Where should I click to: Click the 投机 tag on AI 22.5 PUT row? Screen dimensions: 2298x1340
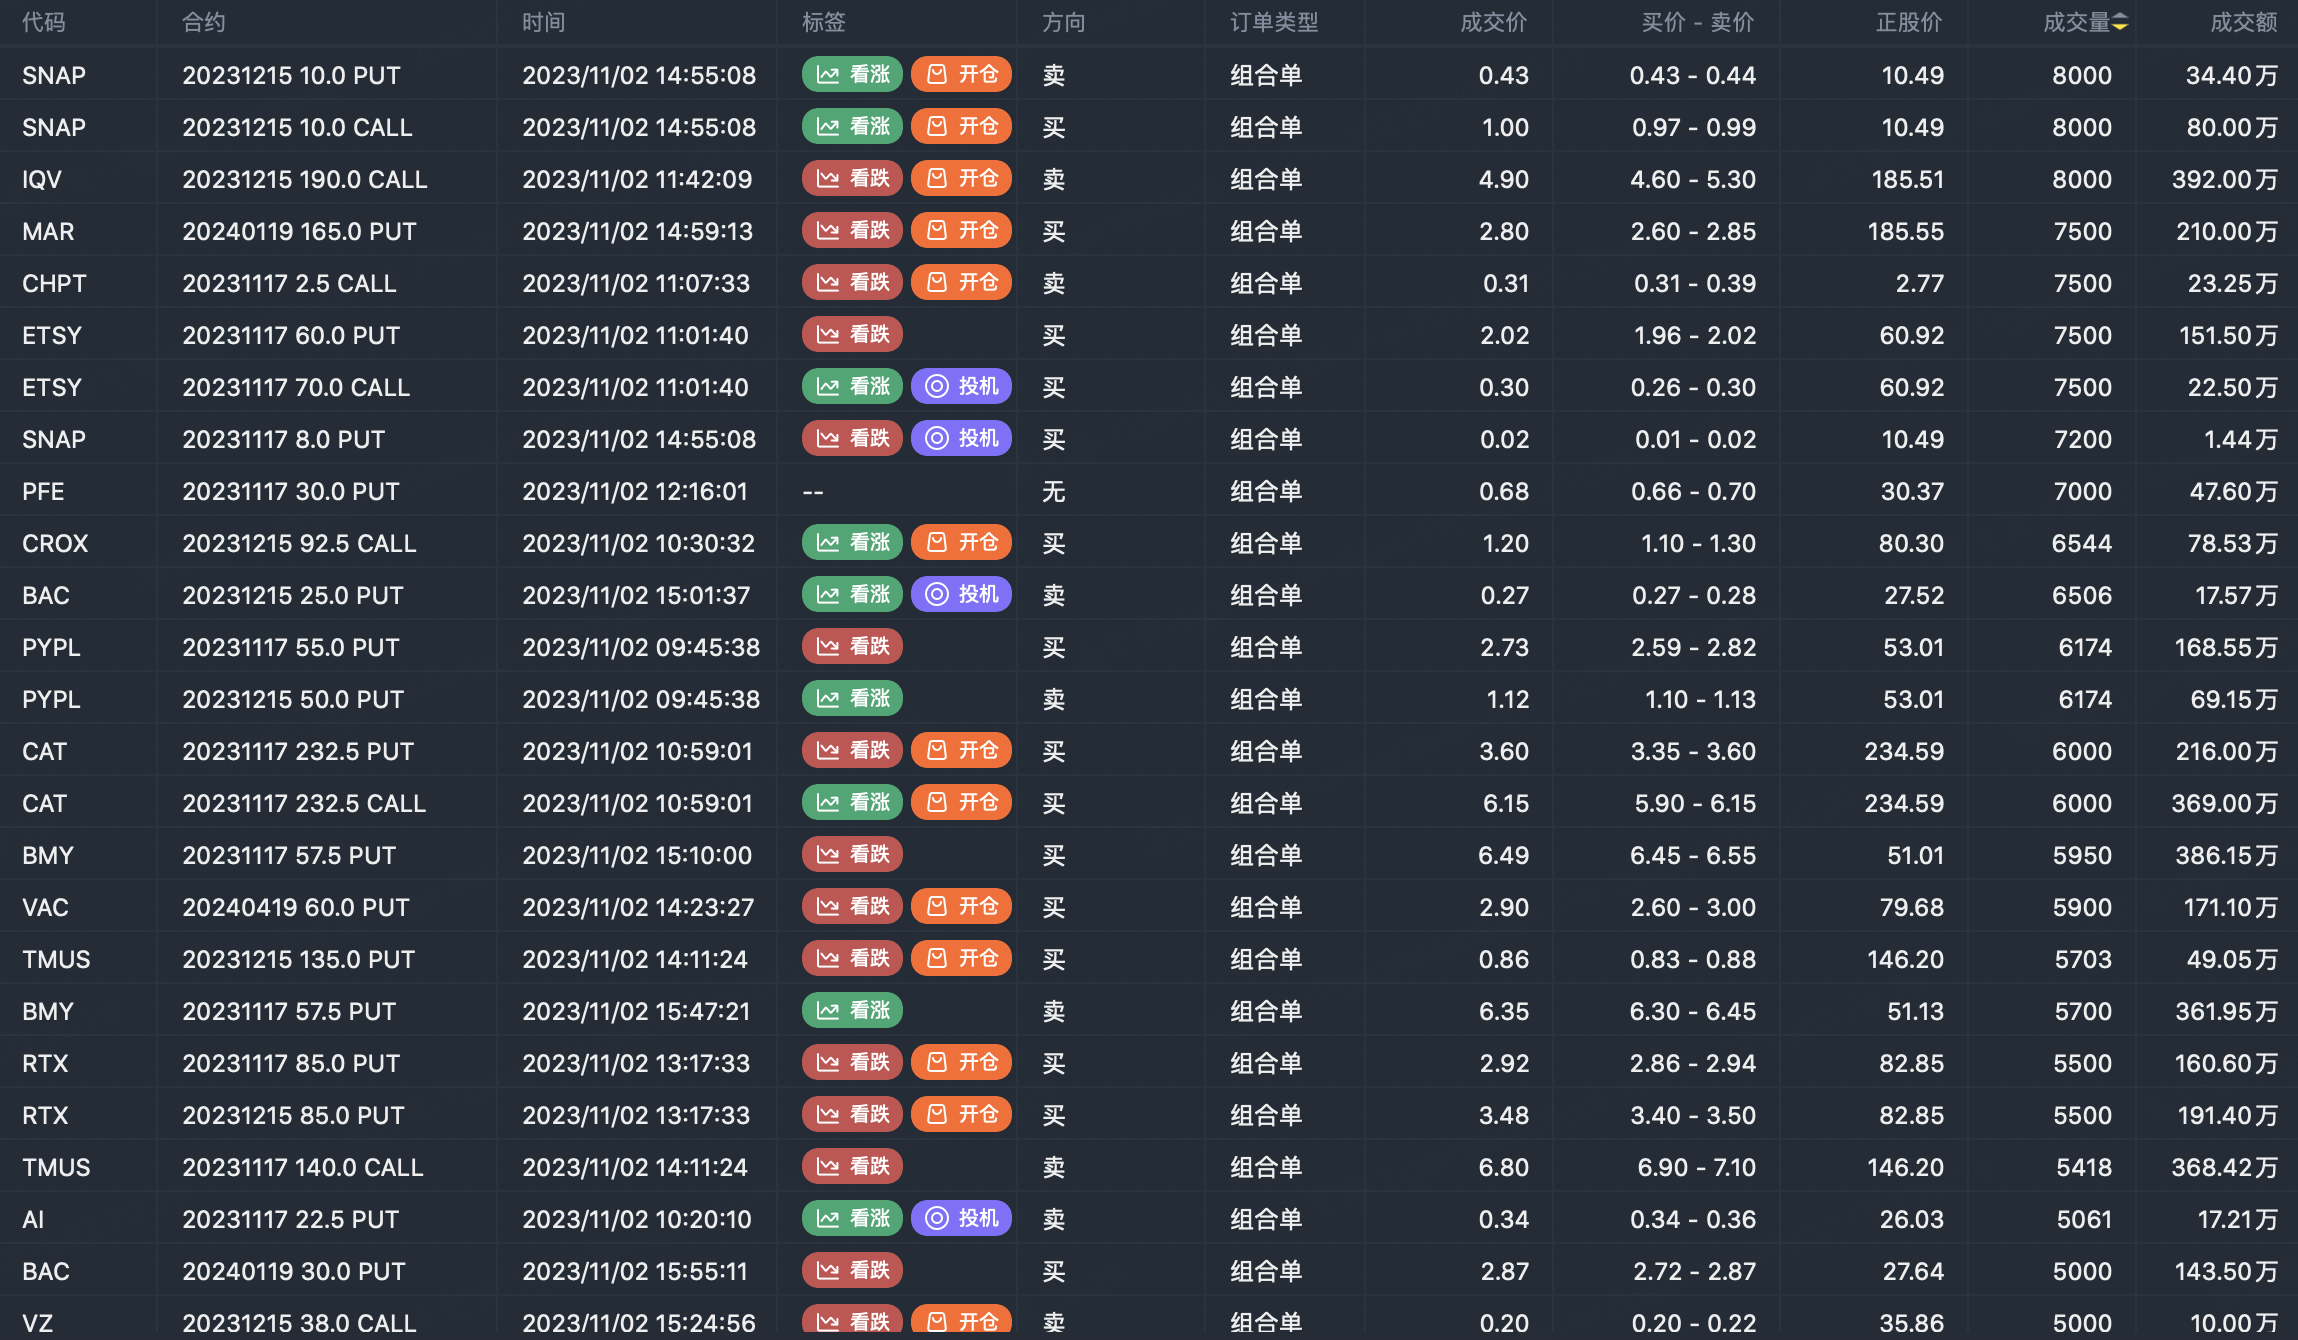[x=961, y=1219]
